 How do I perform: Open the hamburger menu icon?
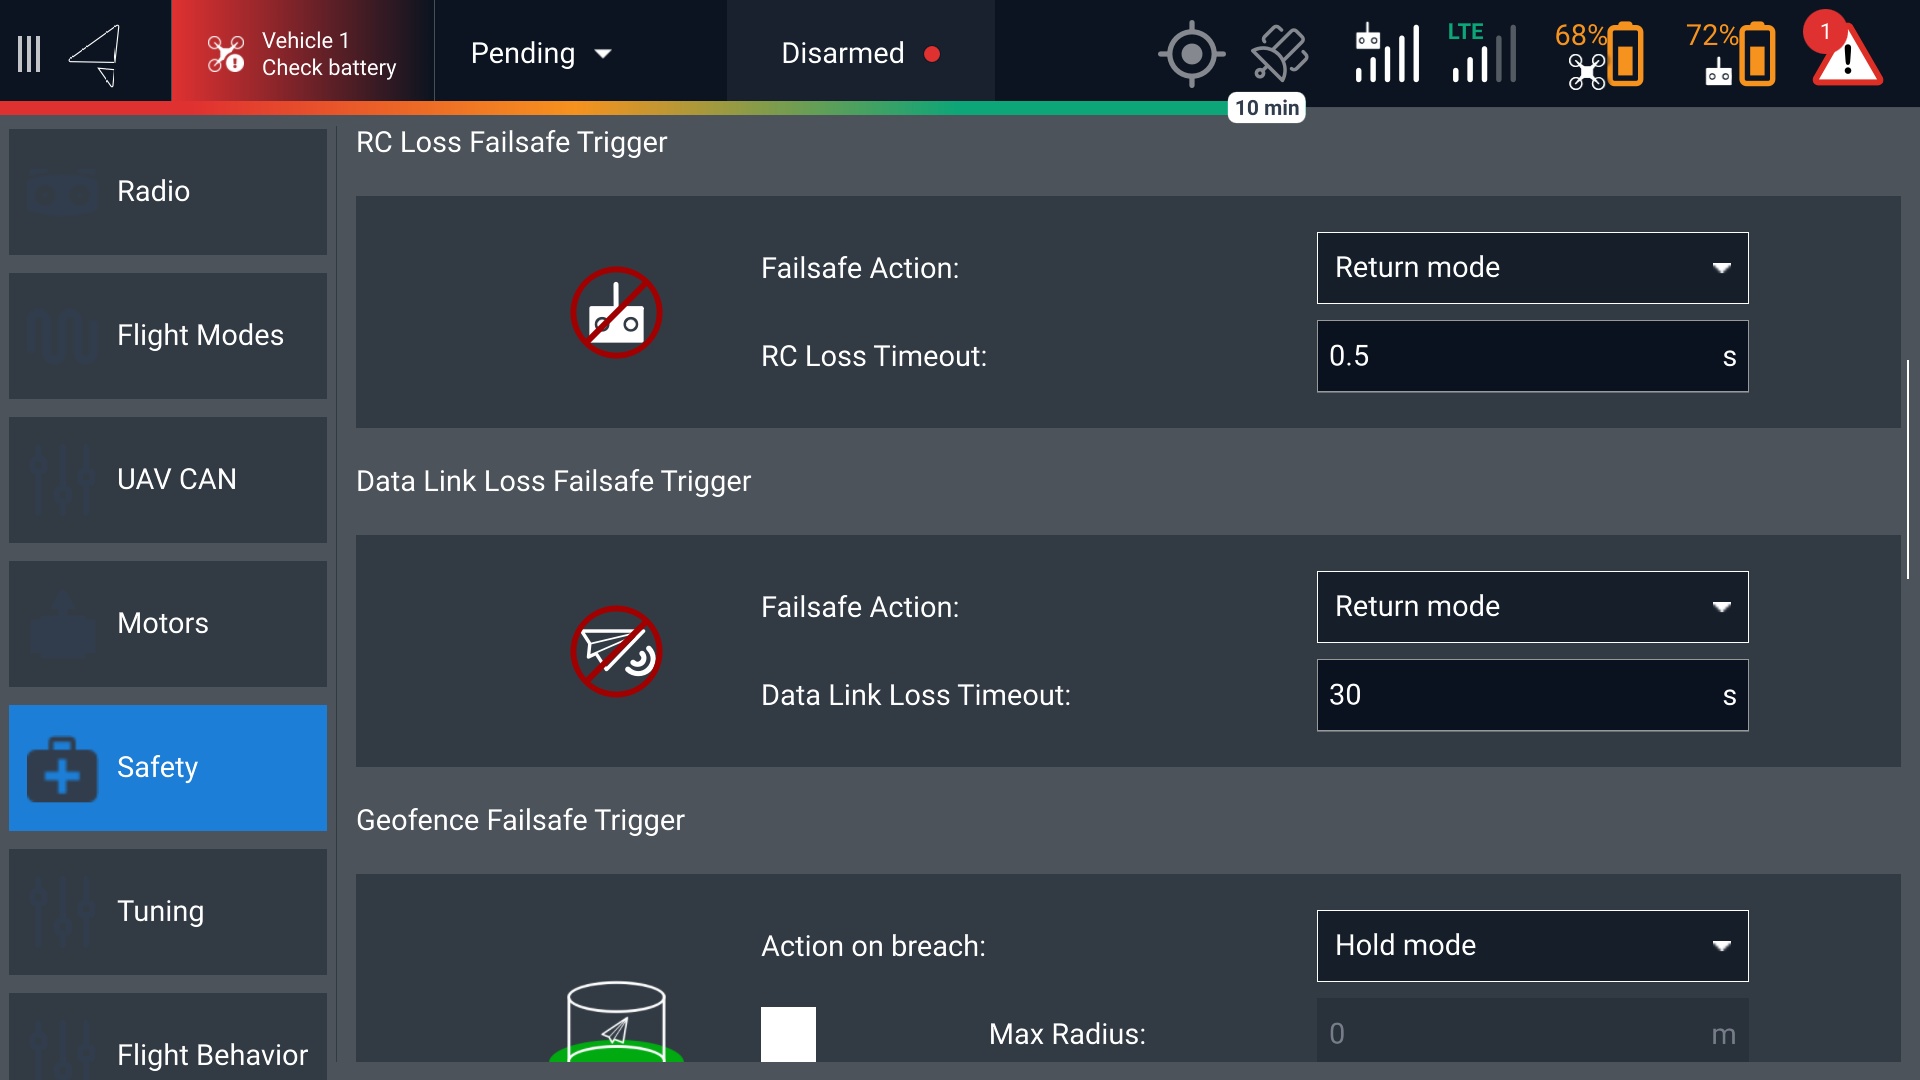click(x=29, y=54)
